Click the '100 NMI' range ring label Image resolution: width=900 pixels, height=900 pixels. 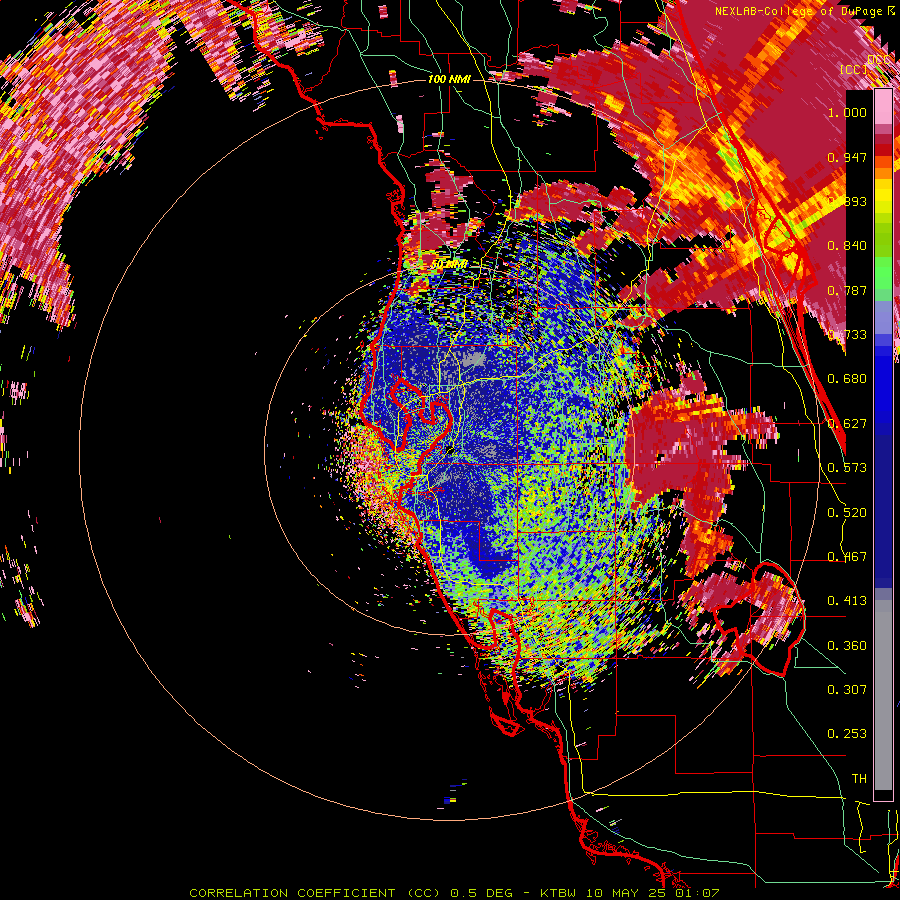coord(449,79)
